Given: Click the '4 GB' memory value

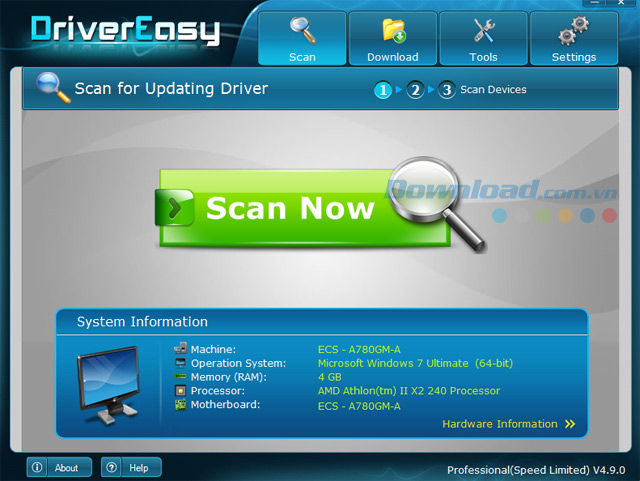Looking at the screenshot, I should tap(330, 377).
